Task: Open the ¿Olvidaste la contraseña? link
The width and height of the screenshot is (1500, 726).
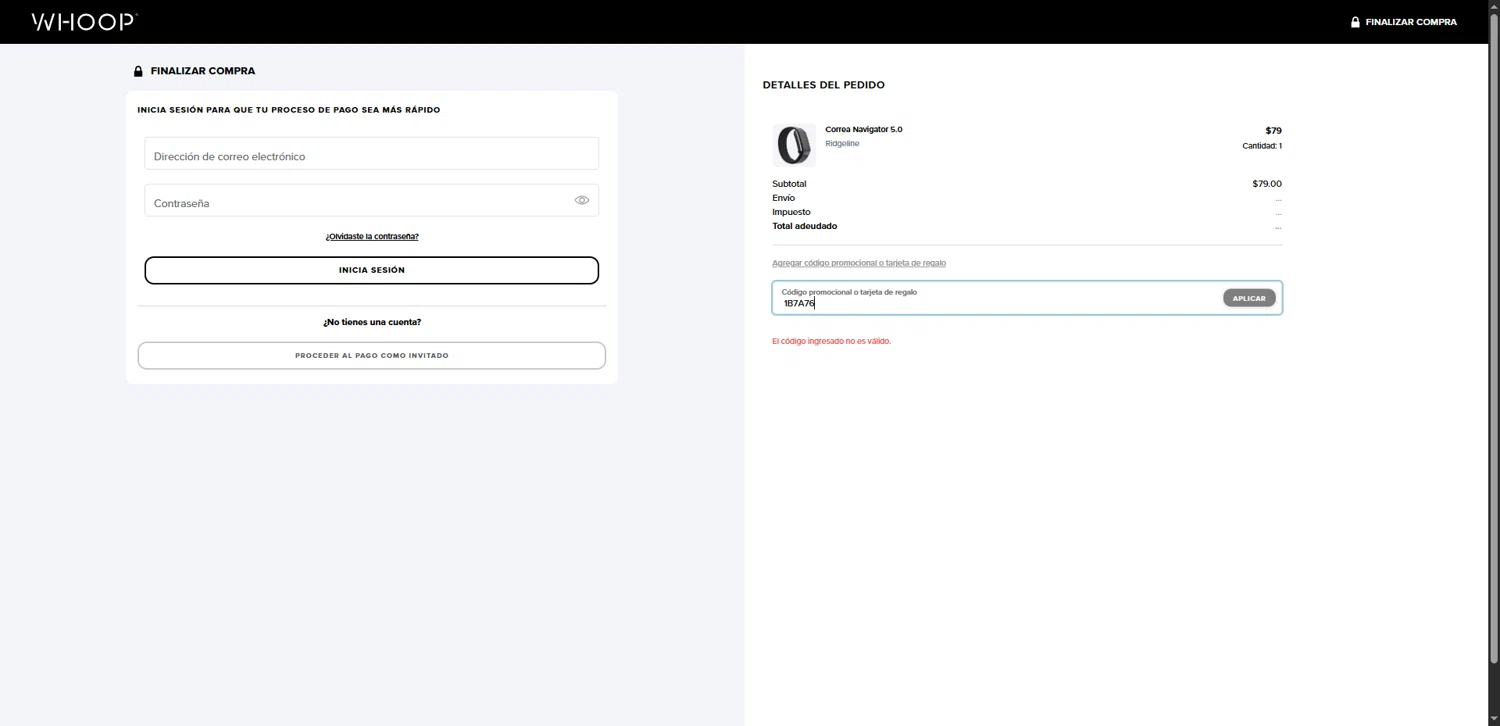Action: (x=372, y=237)
